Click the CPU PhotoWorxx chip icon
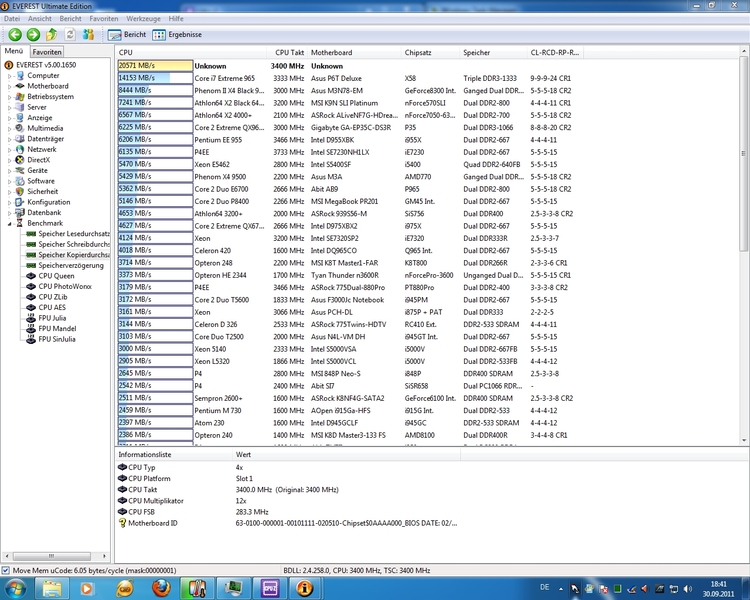Viewport: 750px width, 600px height. point(31,286)
